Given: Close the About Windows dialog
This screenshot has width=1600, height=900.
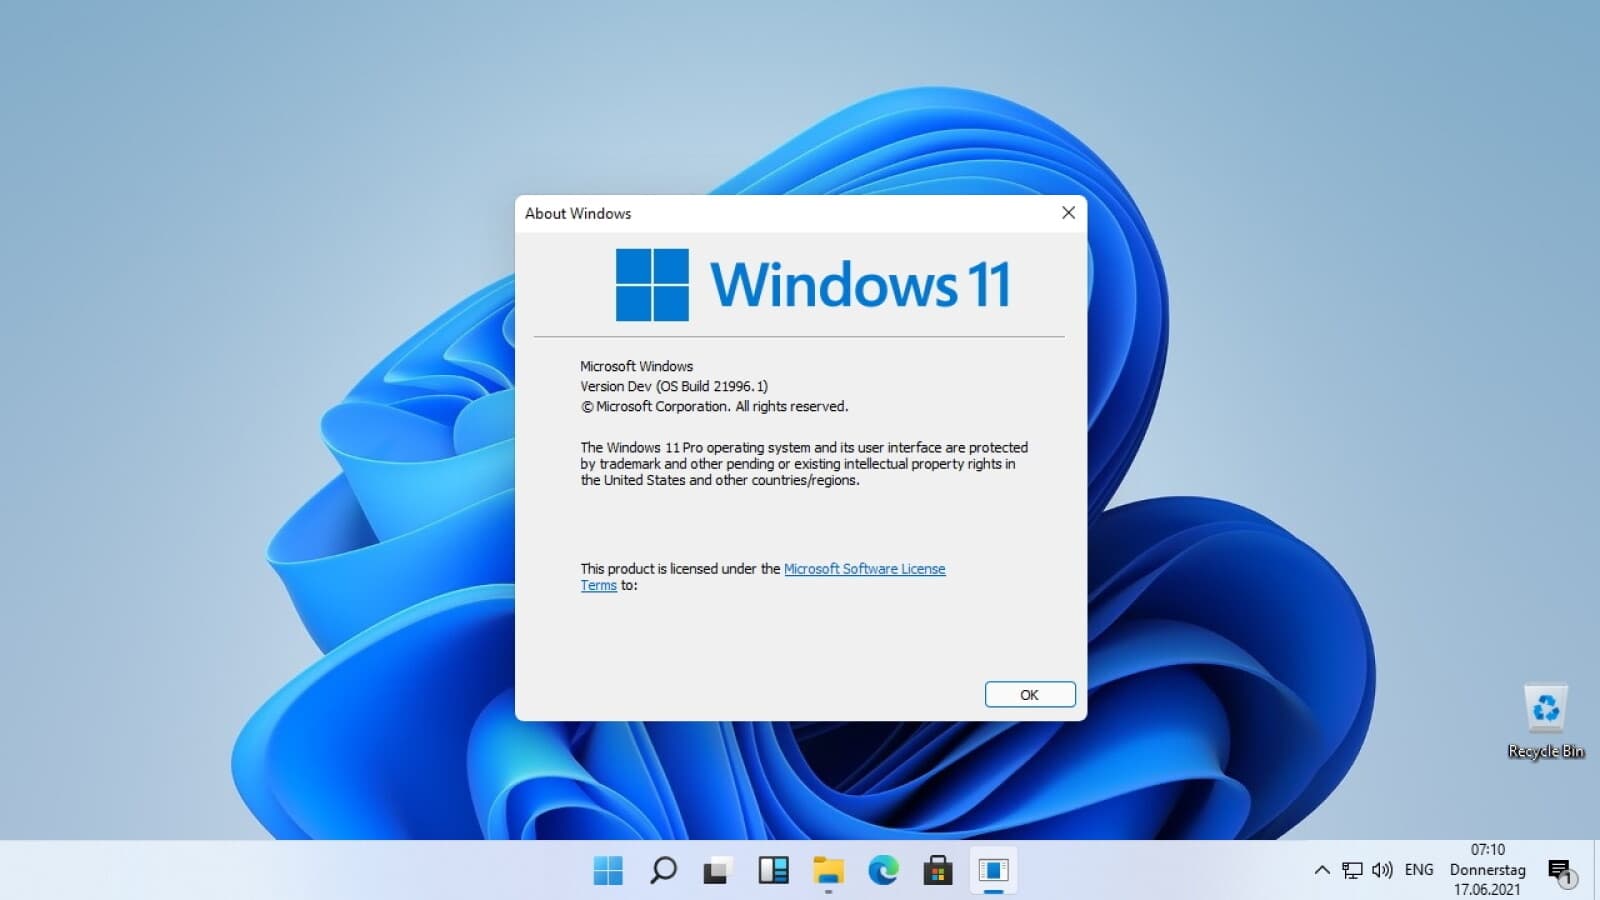Looking at the screenshot, I should click(x=1068, y=212).
